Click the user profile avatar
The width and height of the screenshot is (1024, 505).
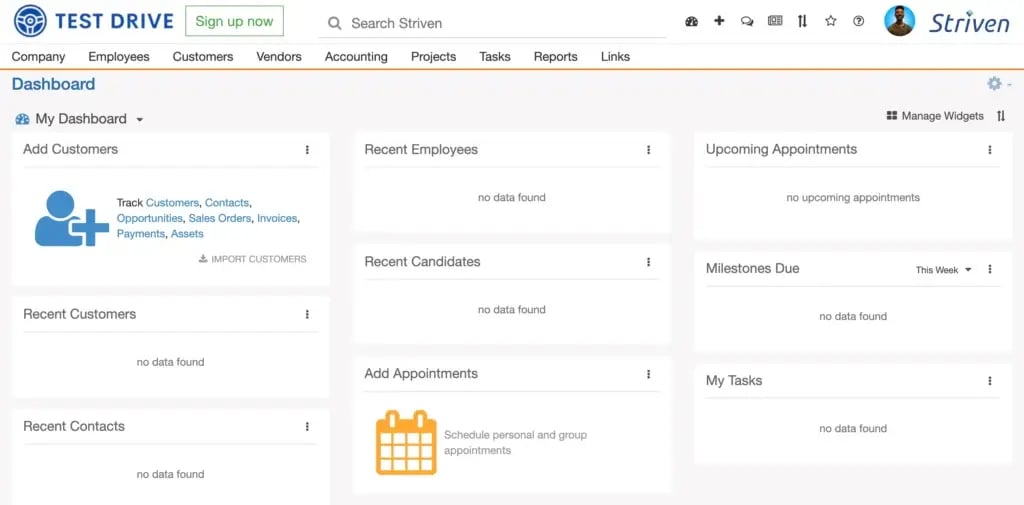pyautogui.click(x=900, y=21)
